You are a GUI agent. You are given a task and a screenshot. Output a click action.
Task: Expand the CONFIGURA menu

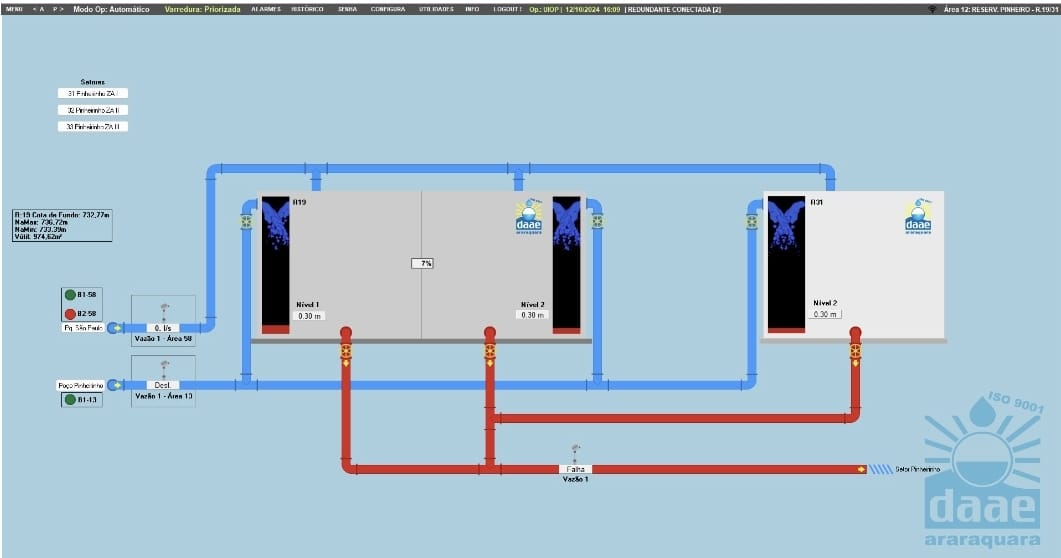click(388, 8)
